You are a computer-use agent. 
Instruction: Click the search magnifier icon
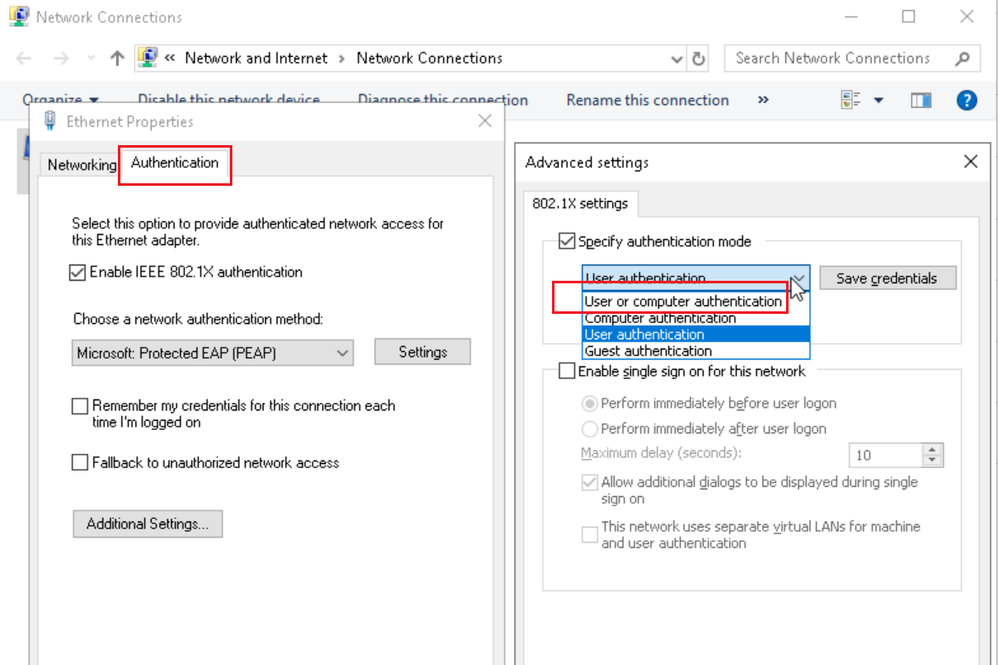pos(962,59)
